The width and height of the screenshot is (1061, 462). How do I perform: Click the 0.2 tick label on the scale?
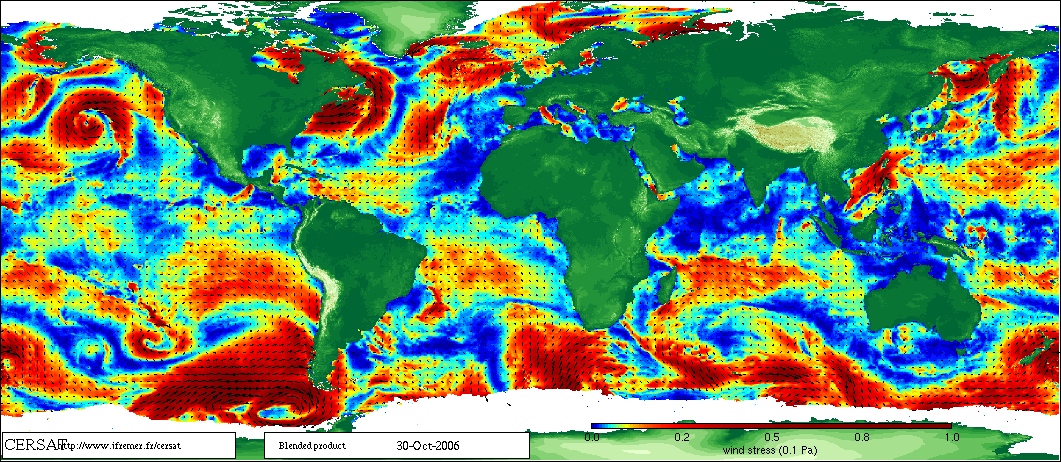point(682,438)
